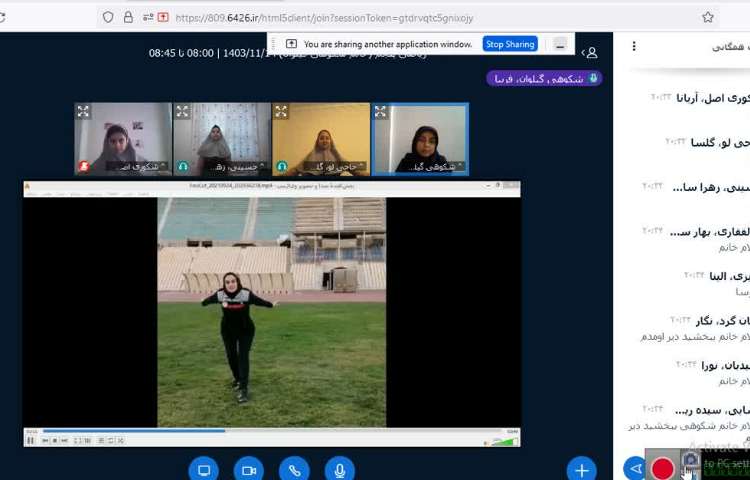This screenshot has height=480, width=750.
Task: Open the plus actions button
Action: (582, 470)
